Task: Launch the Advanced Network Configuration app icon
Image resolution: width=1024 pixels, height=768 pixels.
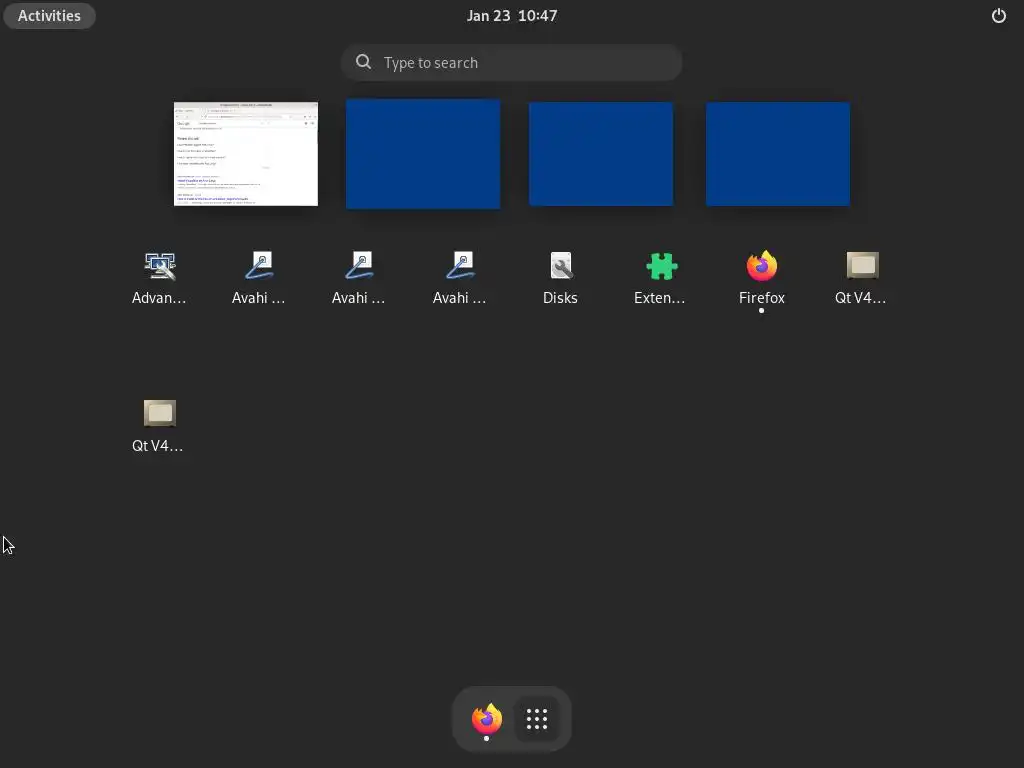Action: 159,278
